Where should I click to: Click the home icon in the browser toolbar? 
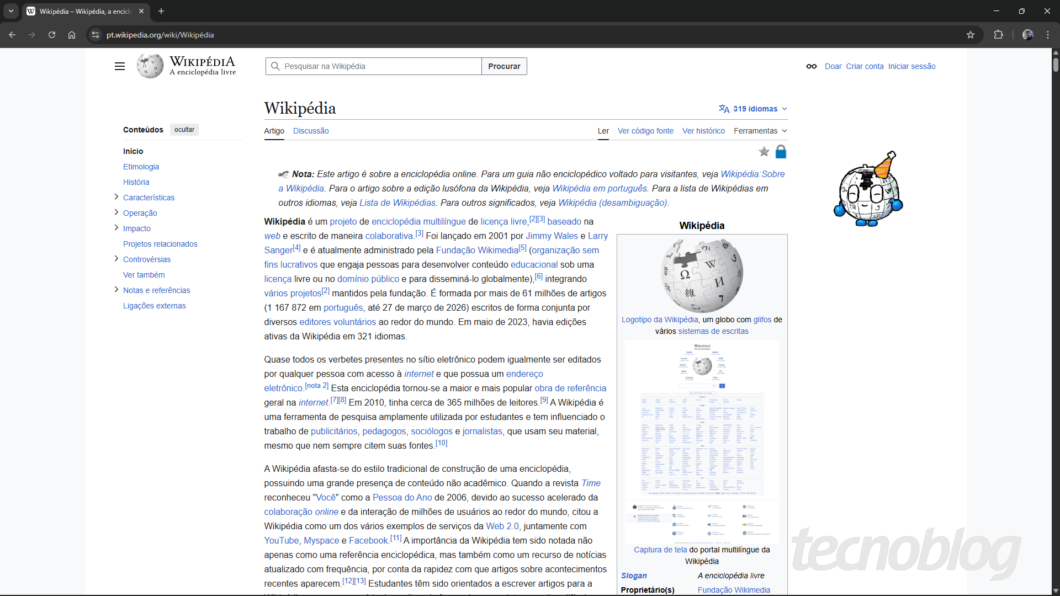point(70,33)
